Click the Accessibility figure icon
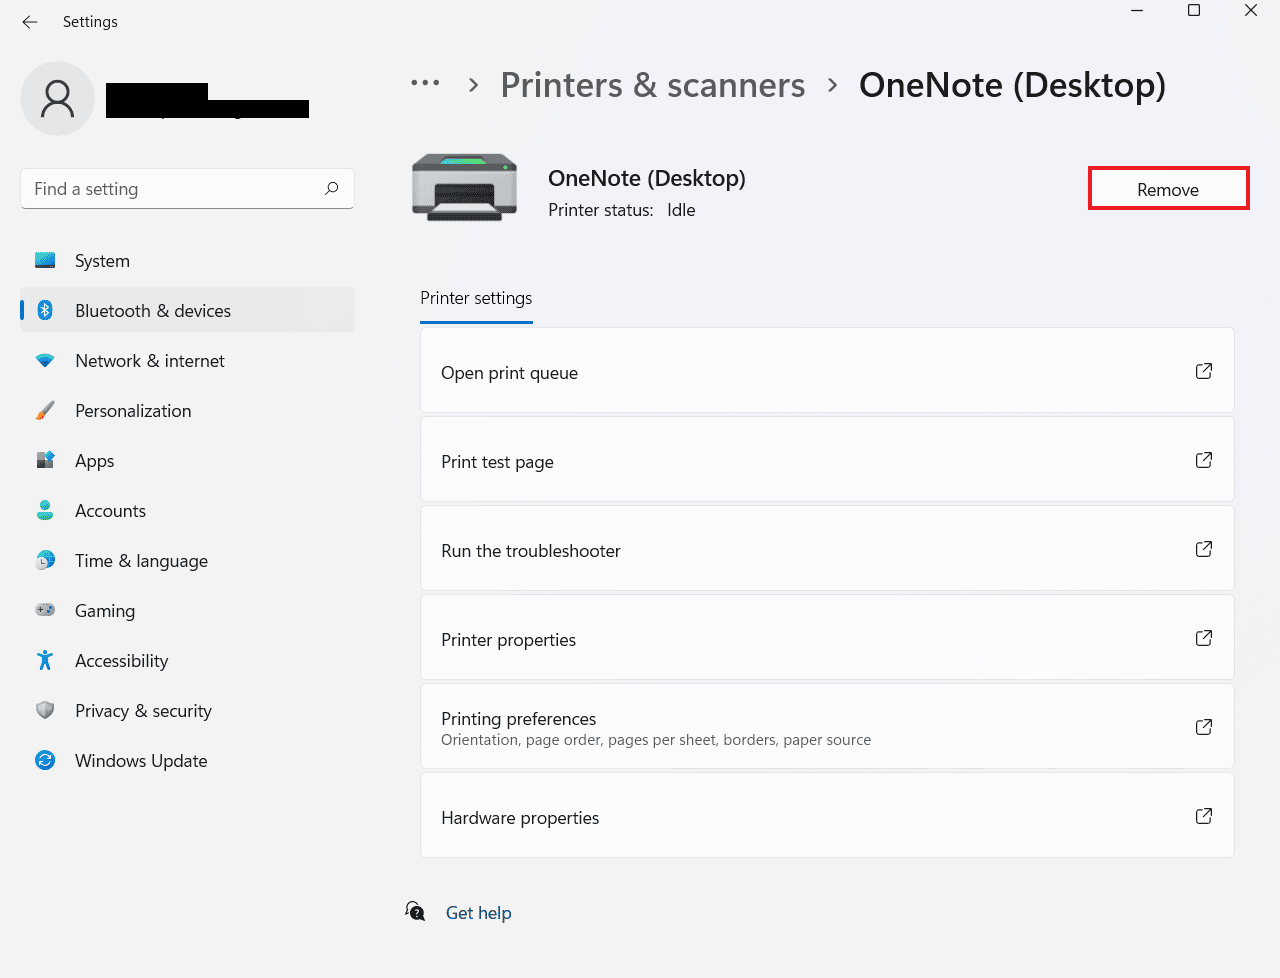 45,660
